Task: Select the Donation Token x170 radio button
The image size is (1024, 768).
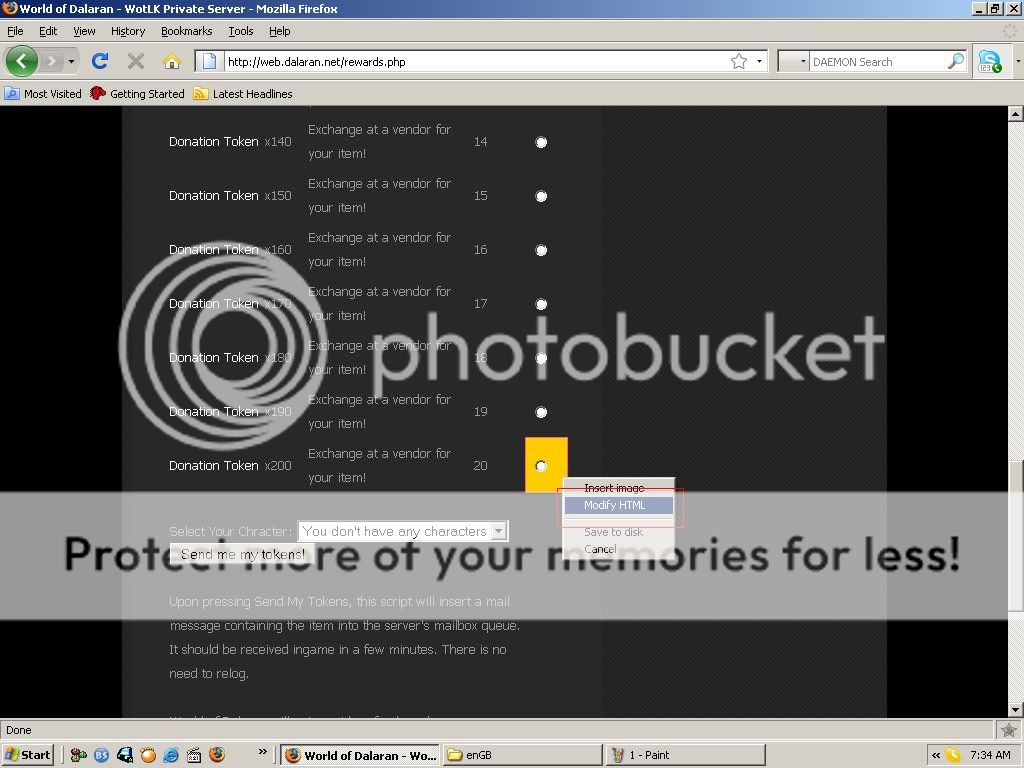Action: (x=541, y=304)
